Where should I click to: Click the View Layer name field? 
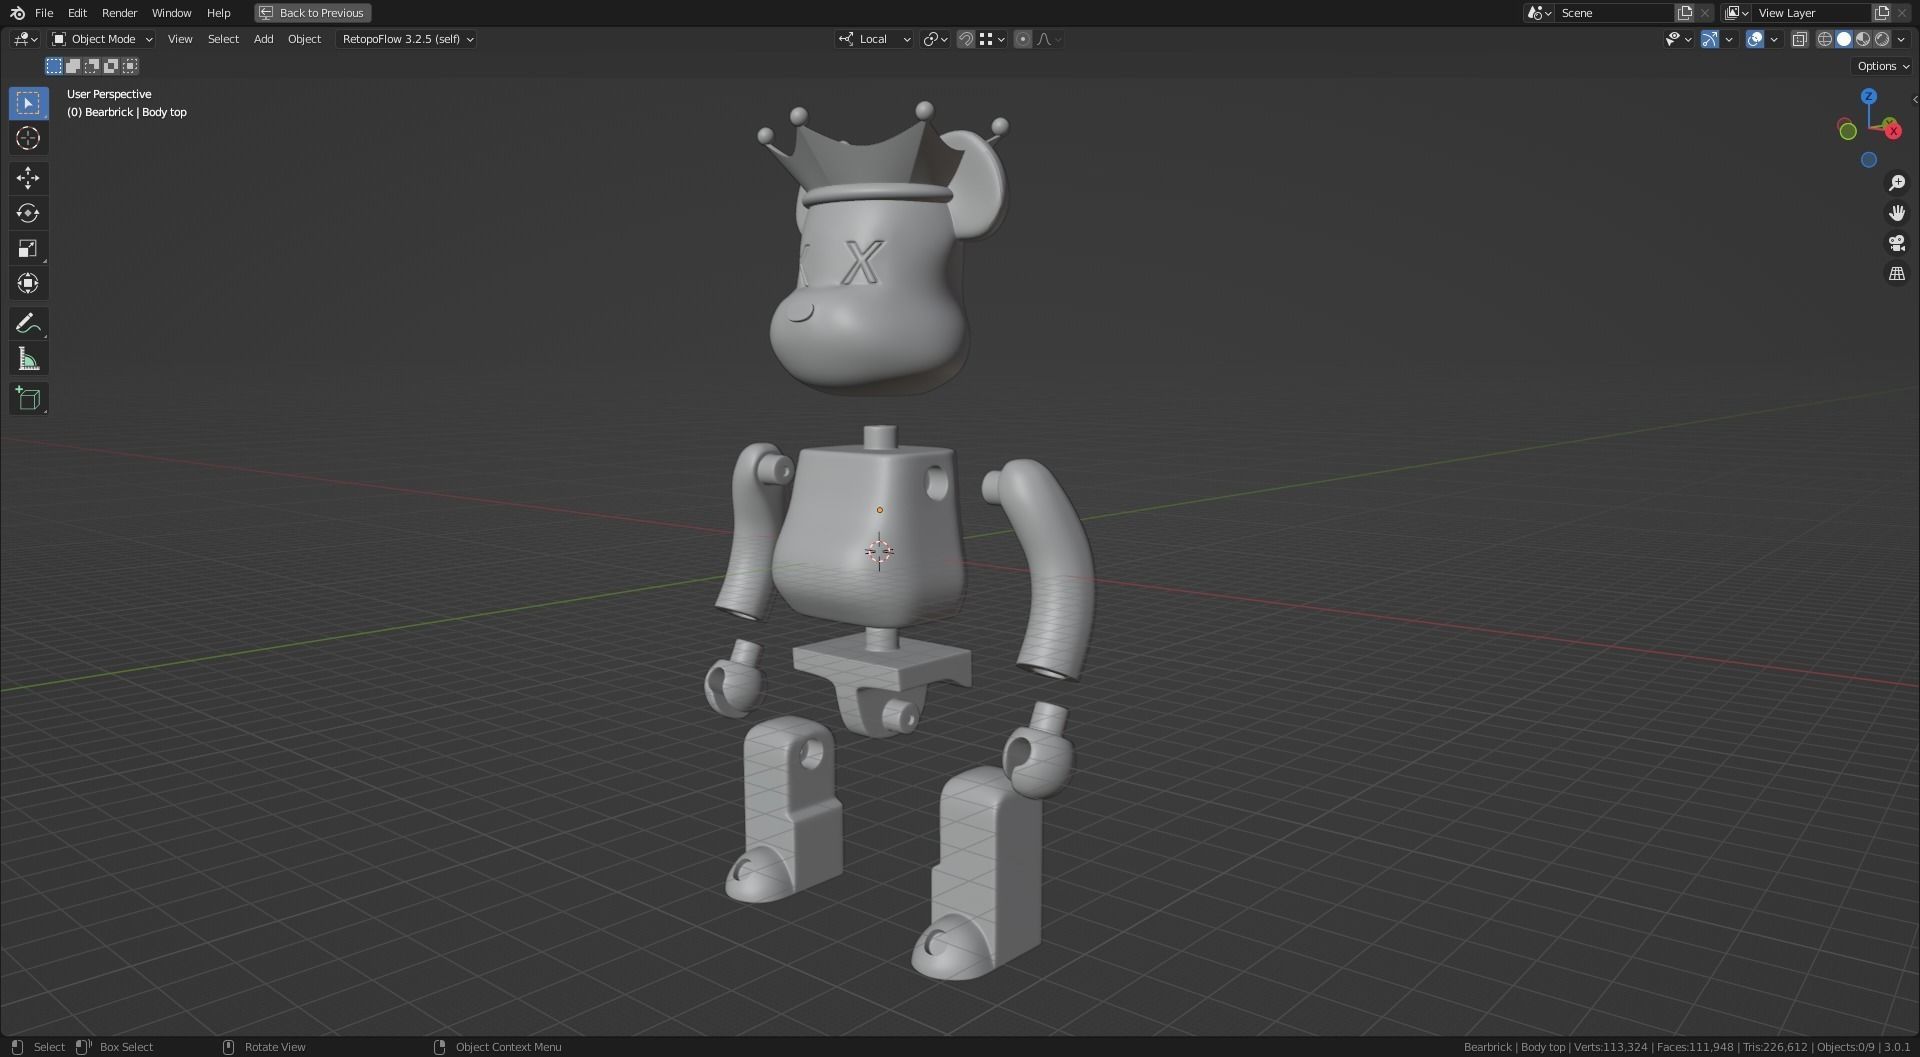pyautogui.click(x=1812, y=13)
